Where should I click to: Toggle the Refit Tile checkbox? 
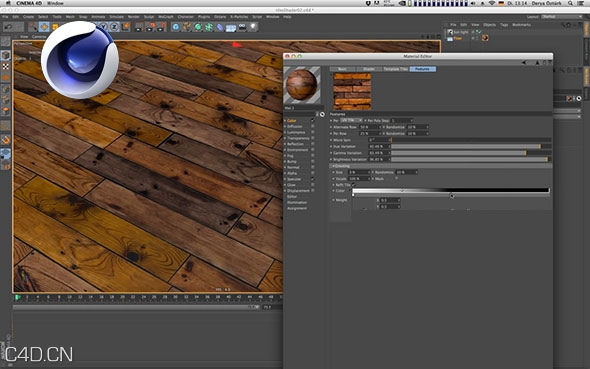(353, 185)
